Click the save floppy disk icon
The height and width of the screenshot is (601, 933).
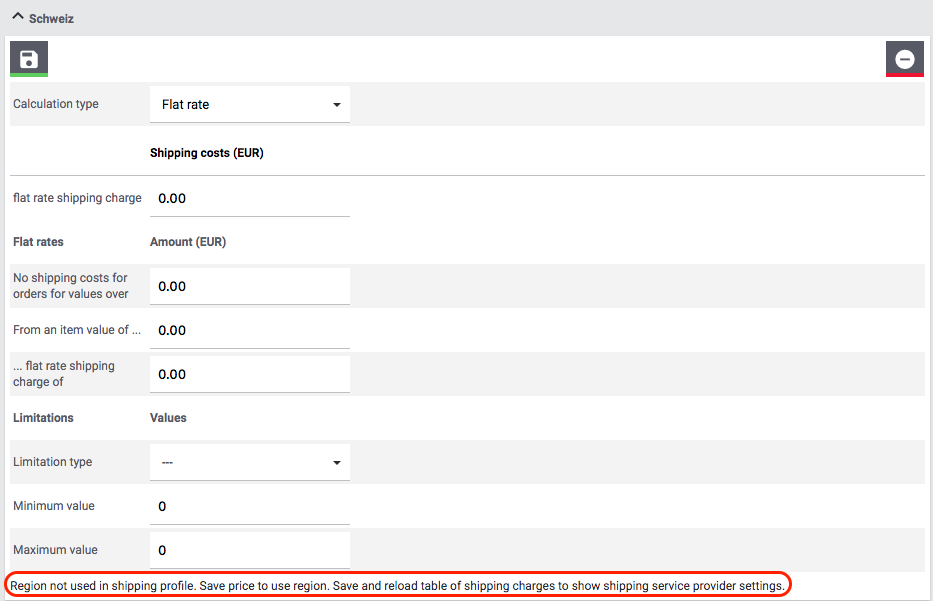(x=29, y=59)
